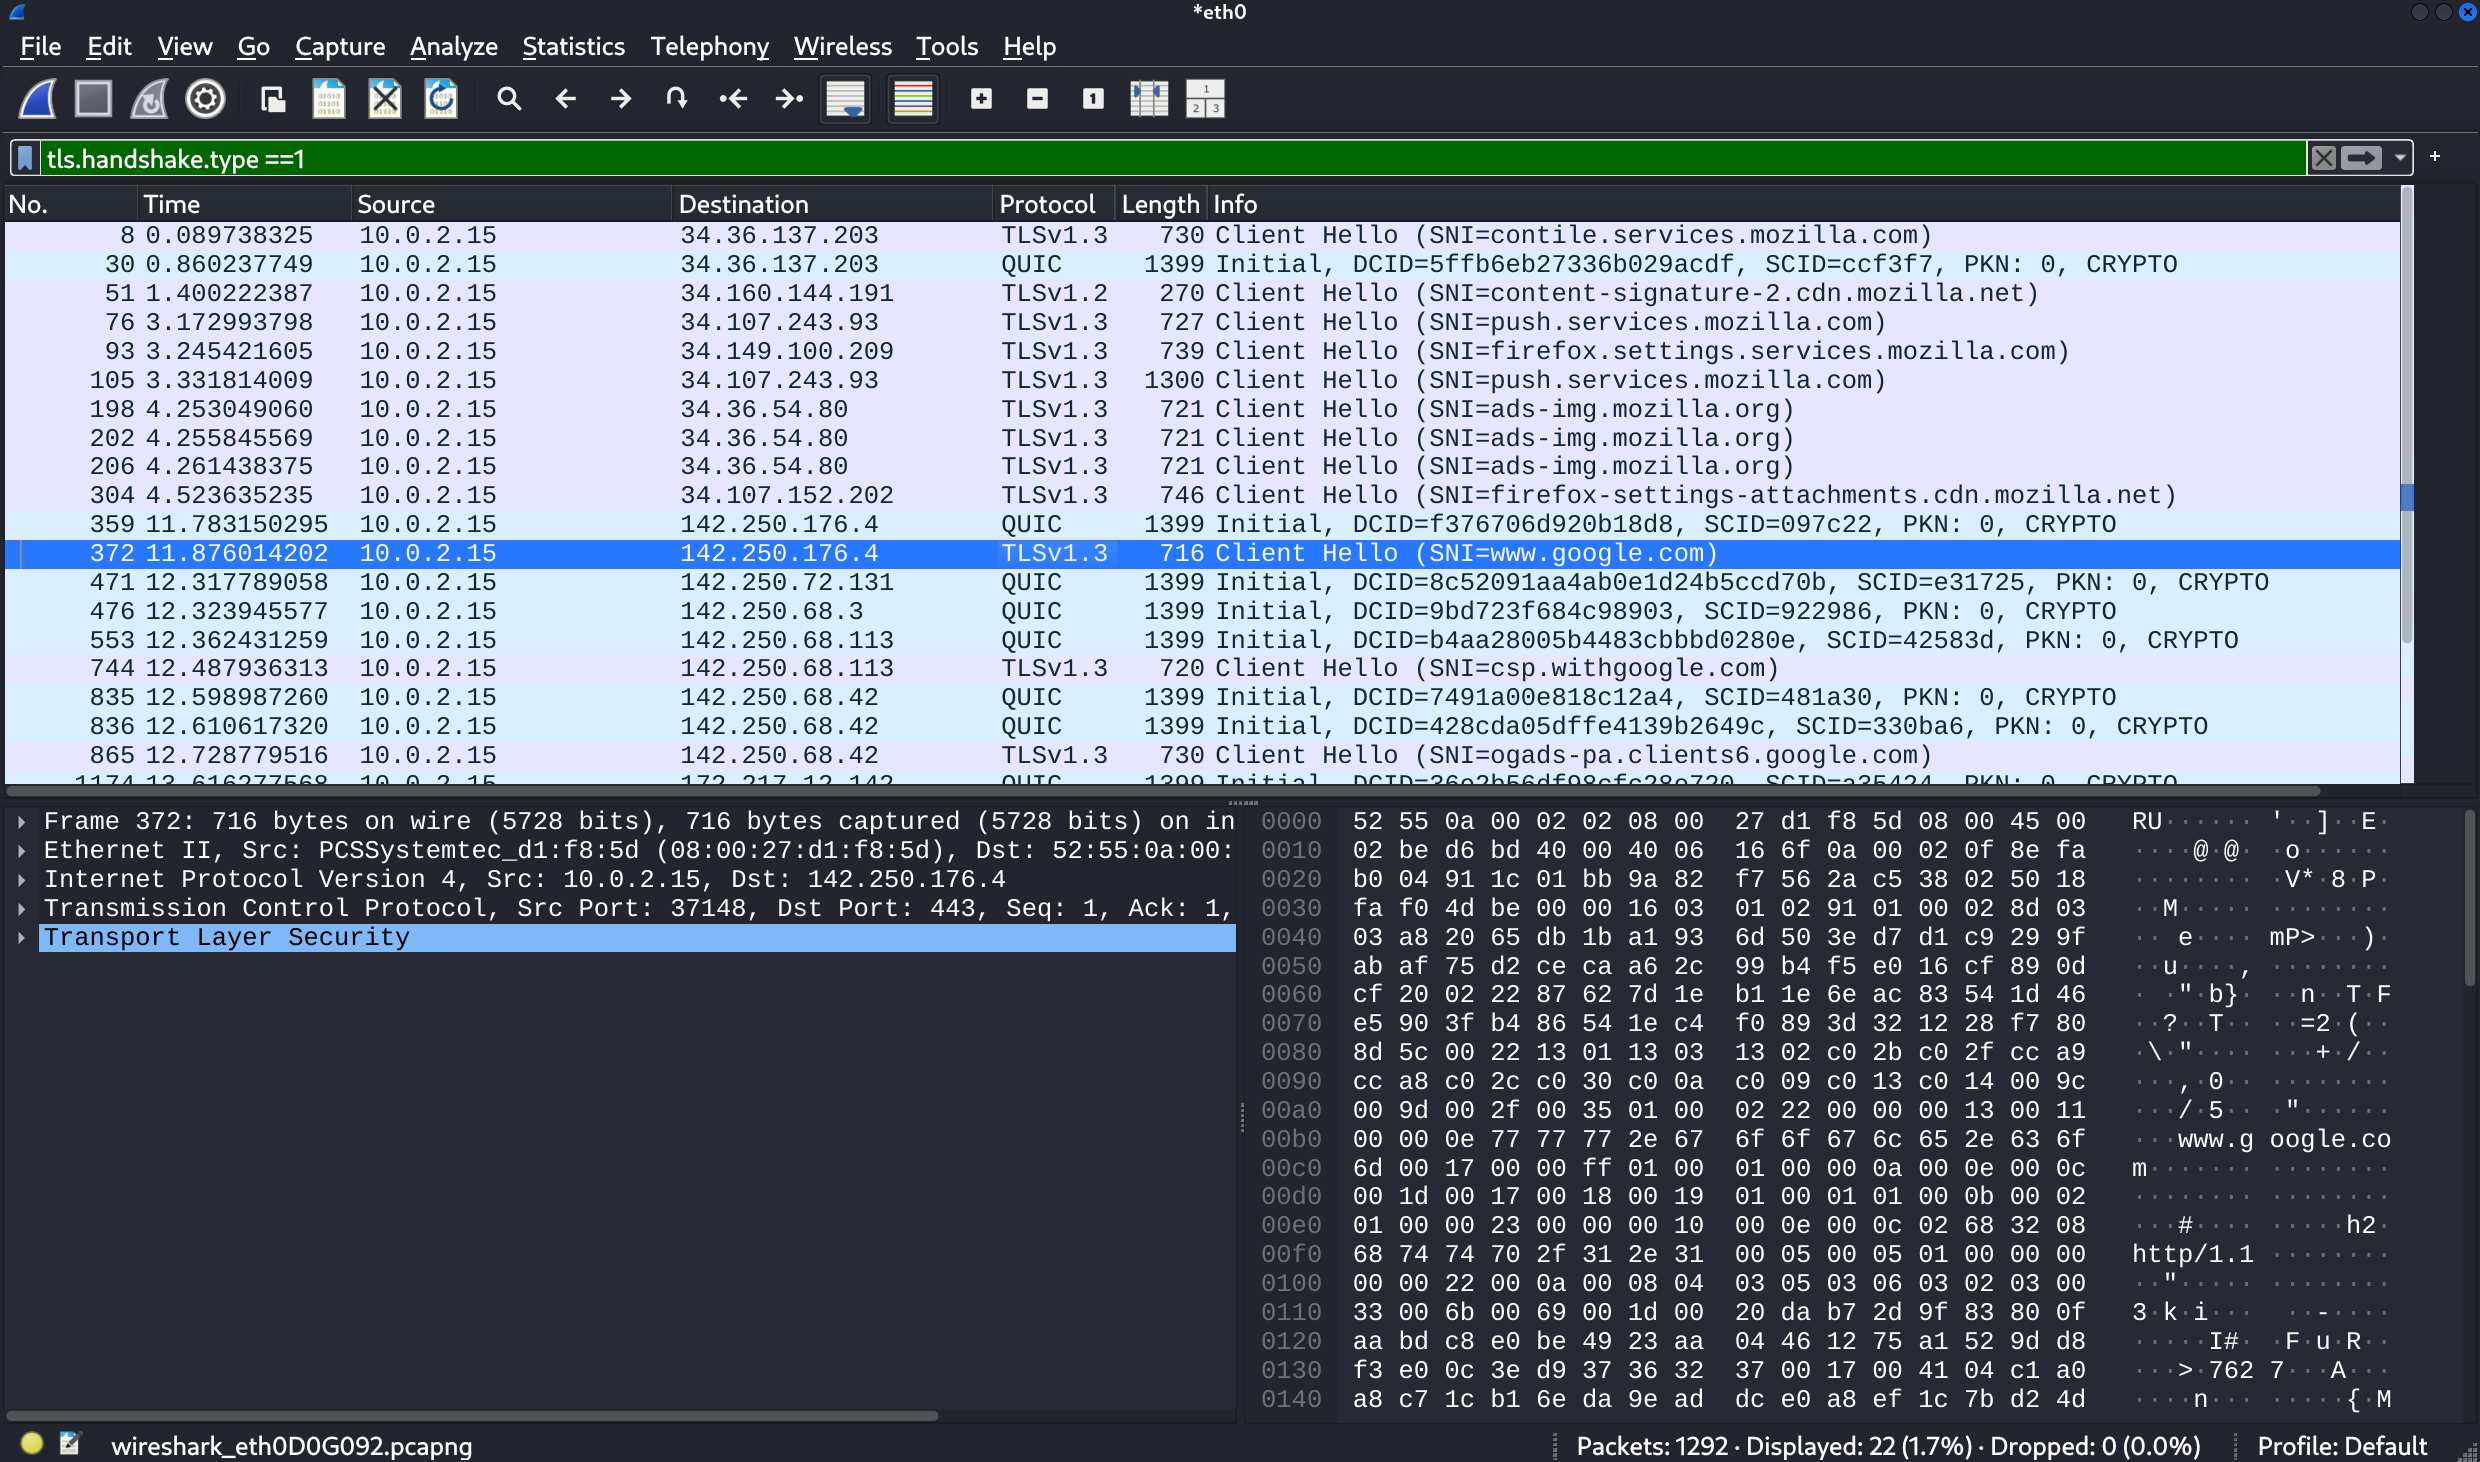
Task: Open the Edit menu
Action: click(109, 46)
